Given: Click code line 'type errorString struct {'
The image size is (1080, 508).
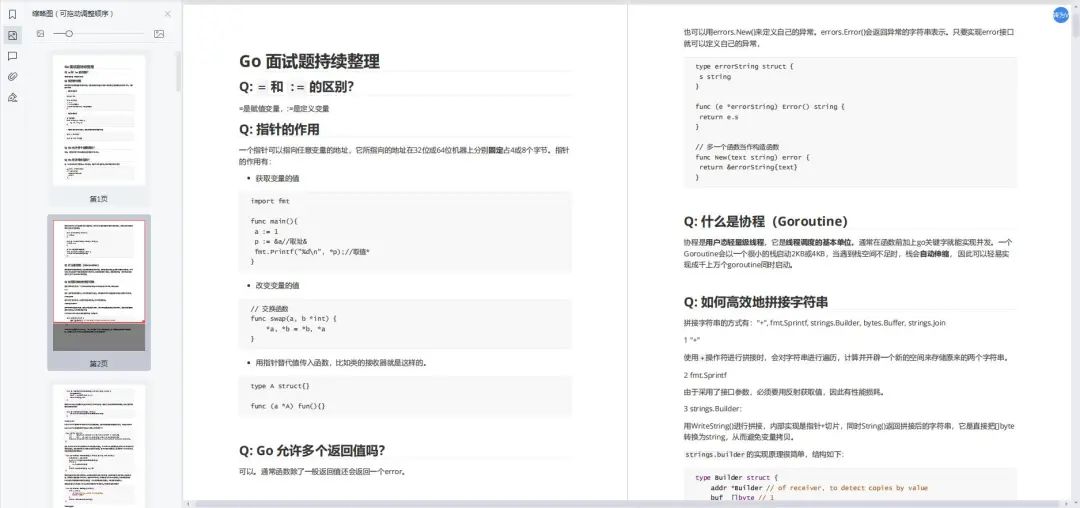Looking at the screenshot, I should pos(745,67).
